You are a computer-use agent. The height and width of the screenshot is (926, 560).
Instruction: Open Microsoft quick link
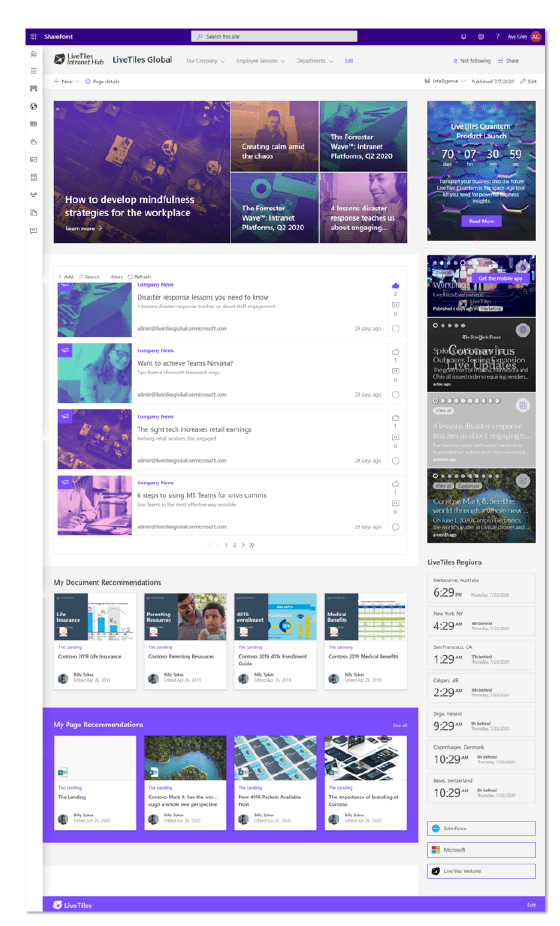481,850
